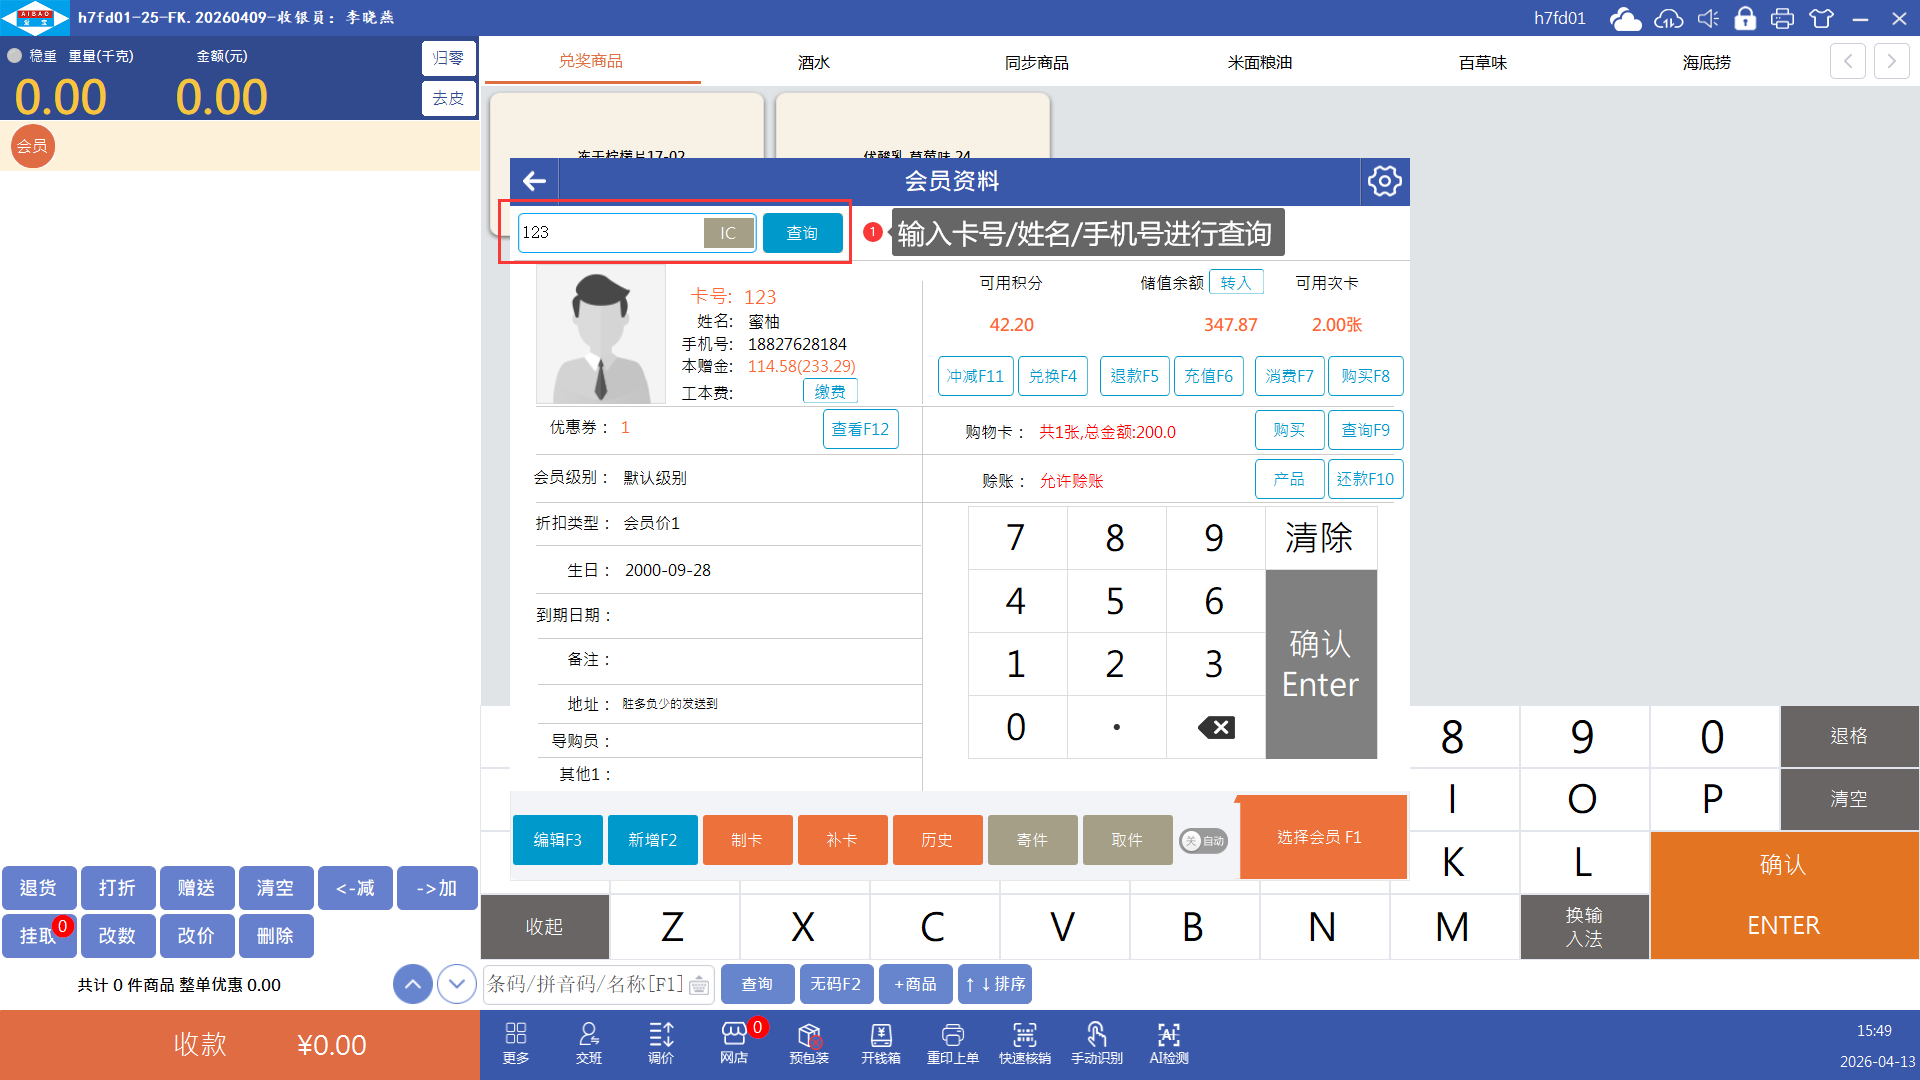Toggle the IC card mode button

tap(728, 233)
